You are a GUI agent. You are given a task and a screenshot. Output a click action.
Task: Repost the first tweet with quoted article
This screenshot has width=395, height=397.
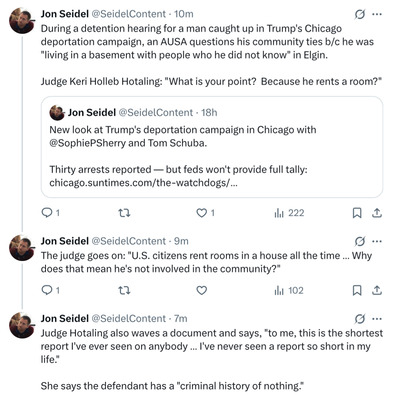tap(124, 213)
